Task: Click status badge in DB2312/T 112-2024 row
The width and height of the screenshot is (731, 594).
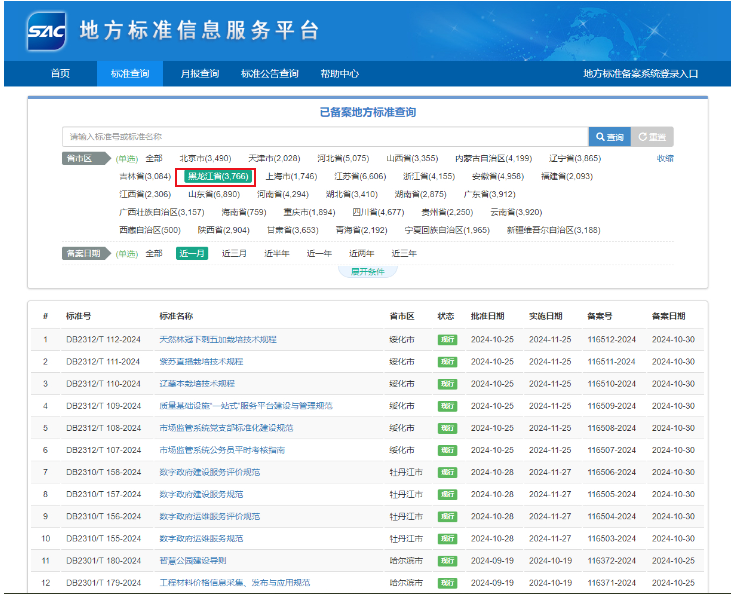Action: click(447, 339)
